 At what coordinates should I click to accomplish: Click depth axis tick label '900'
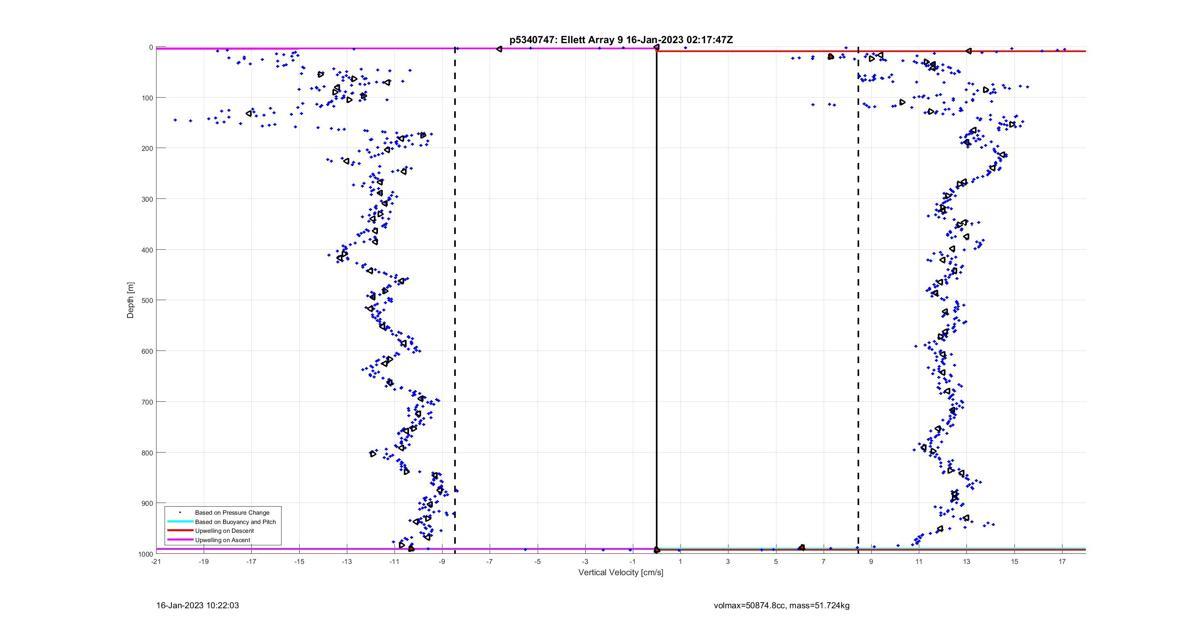146,503
